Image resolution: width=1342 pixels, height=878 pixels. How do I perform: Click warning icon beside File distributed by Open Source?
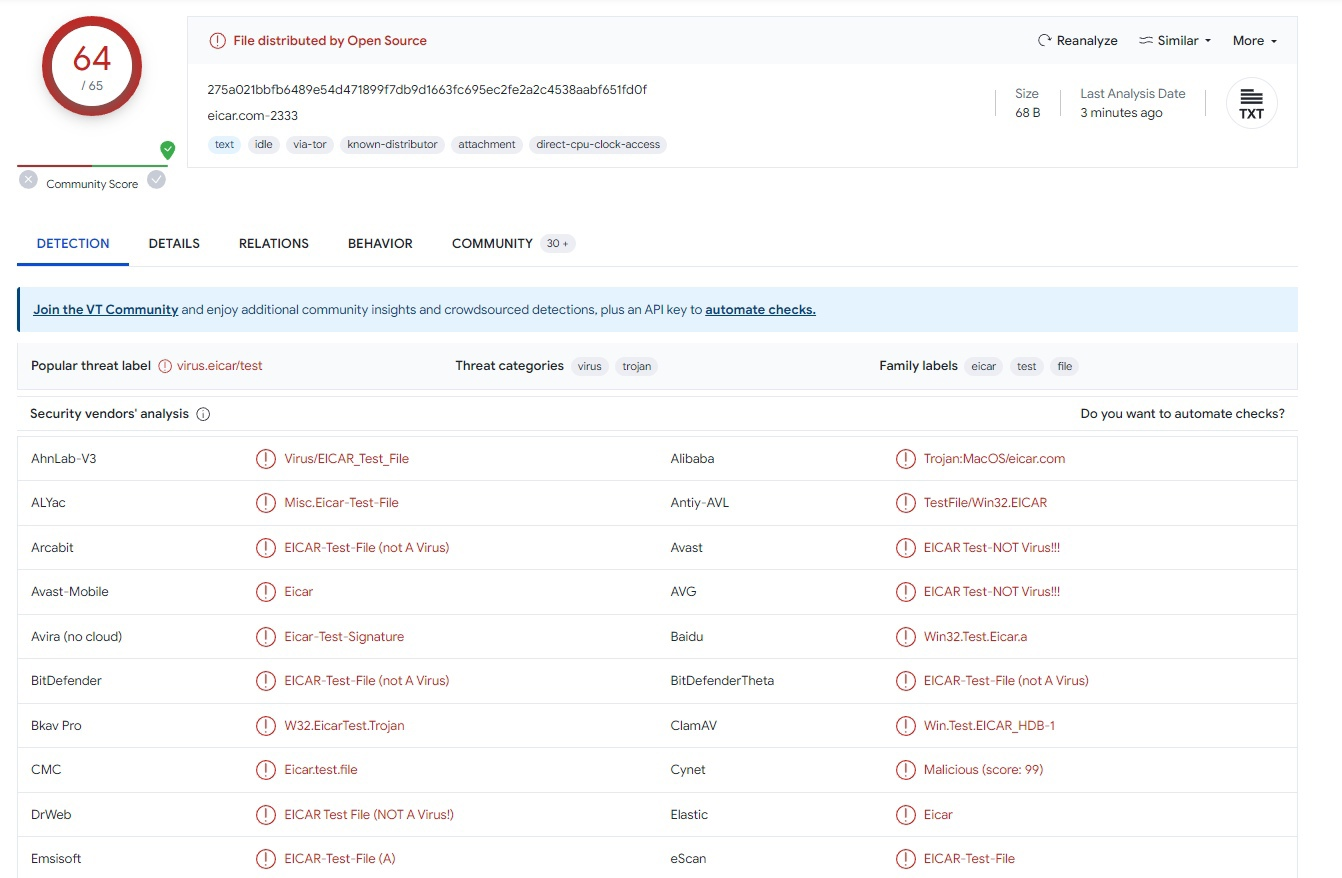point(217,41)
